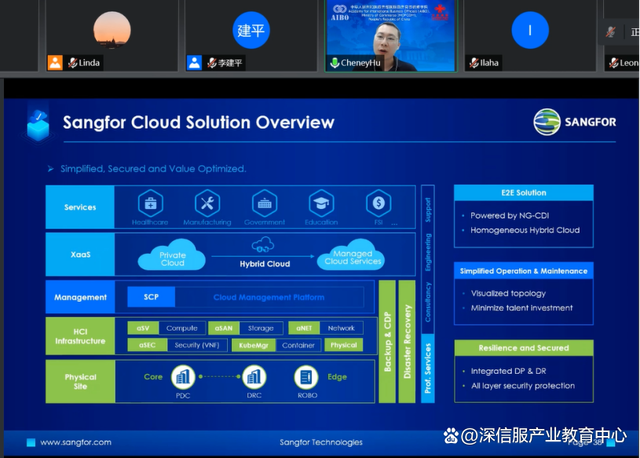Image resolution: width=640 pixels, height=458 pixels.
Task: Click the Government hexagon icon
Action: [264, 203]
